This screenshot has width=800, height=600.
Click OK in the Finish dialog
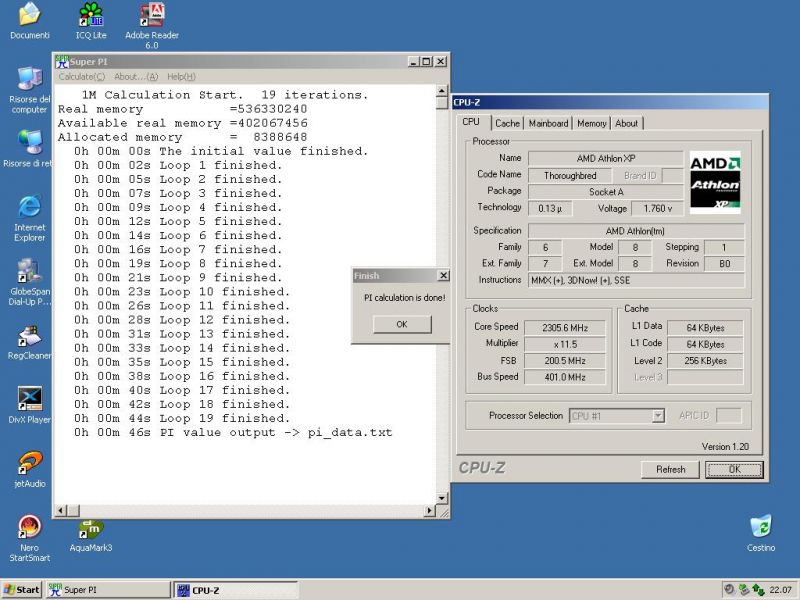pyautogui.click(x=402, y=324)
